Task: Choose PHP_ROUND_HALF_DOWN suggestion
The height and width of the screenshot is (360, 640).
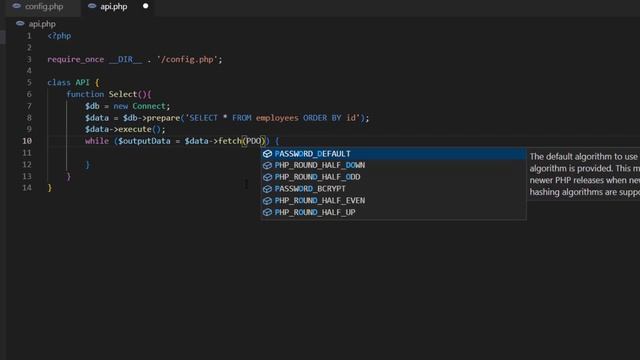Action: (393, 165)
